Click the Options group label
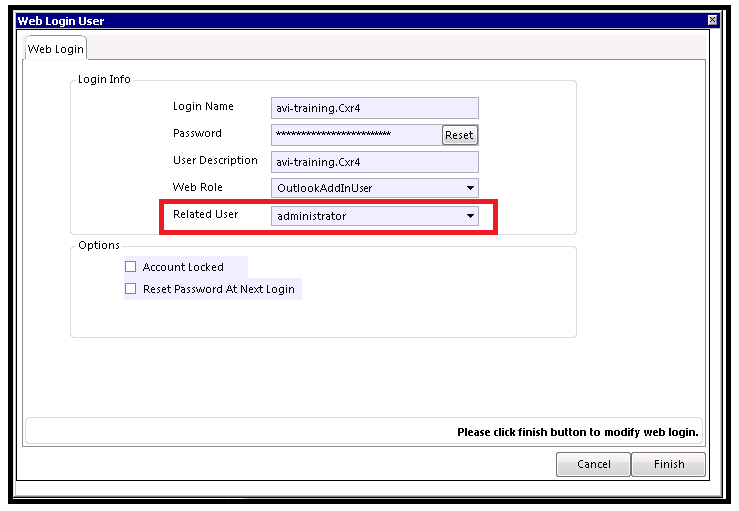Viewport: 739px width, 511px height. click(99, 245)
